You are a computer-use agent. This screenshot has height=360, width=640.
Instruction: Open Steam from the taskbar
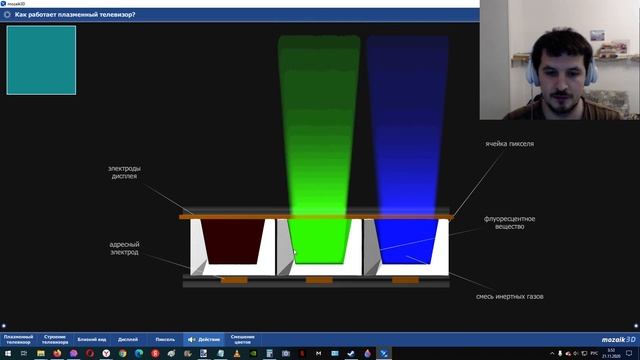(351, 353)
